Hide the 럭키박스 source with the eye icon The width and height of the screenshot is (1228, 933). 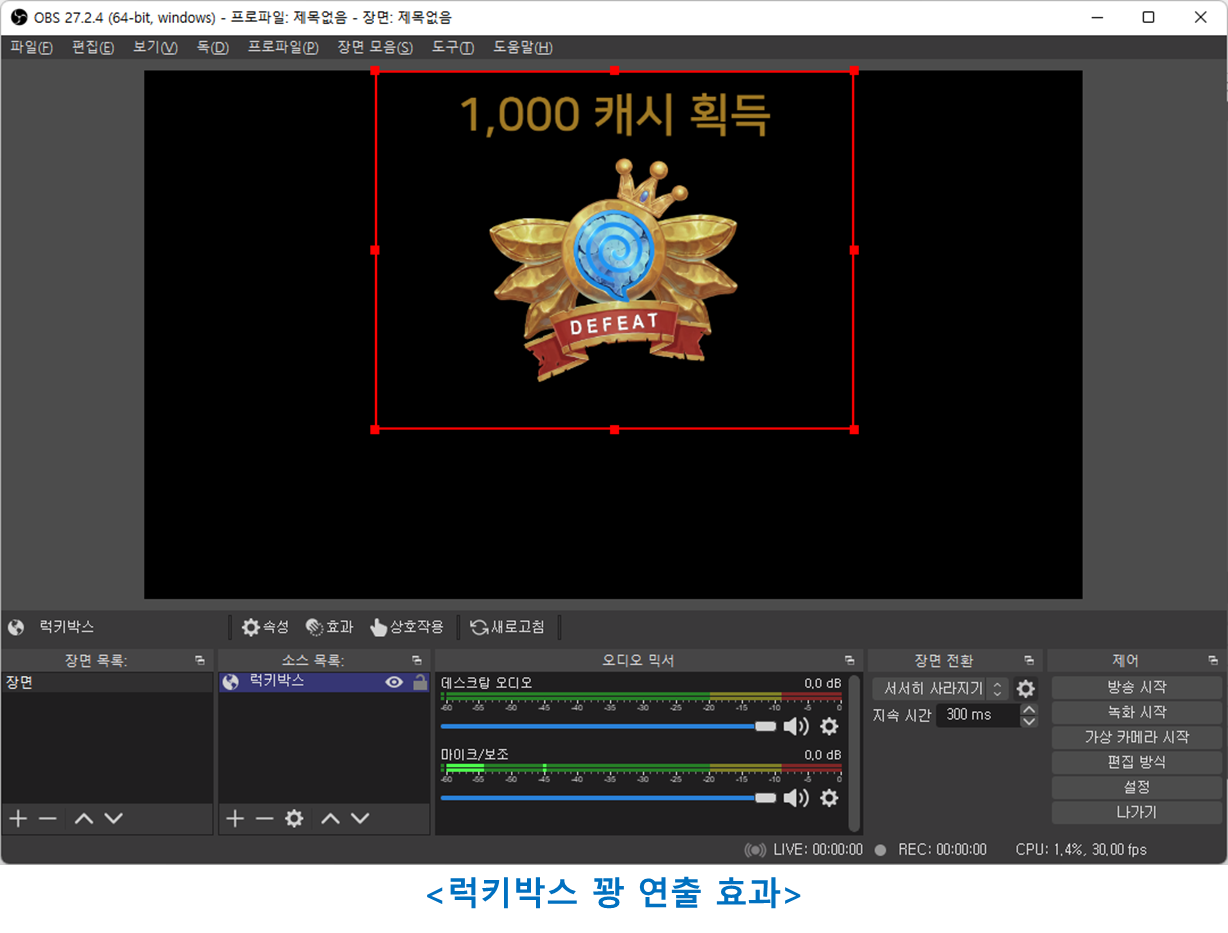coord(394,682)
